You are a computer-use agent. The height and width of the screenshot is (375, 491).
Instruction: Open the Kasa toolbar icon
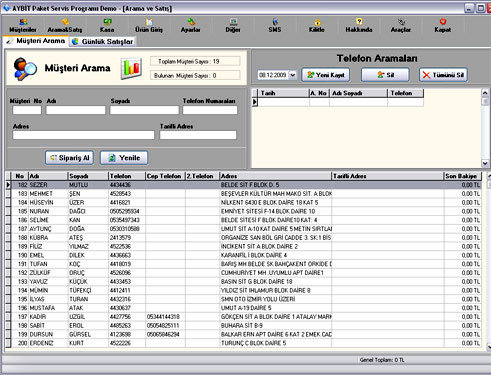coord(107,26)
